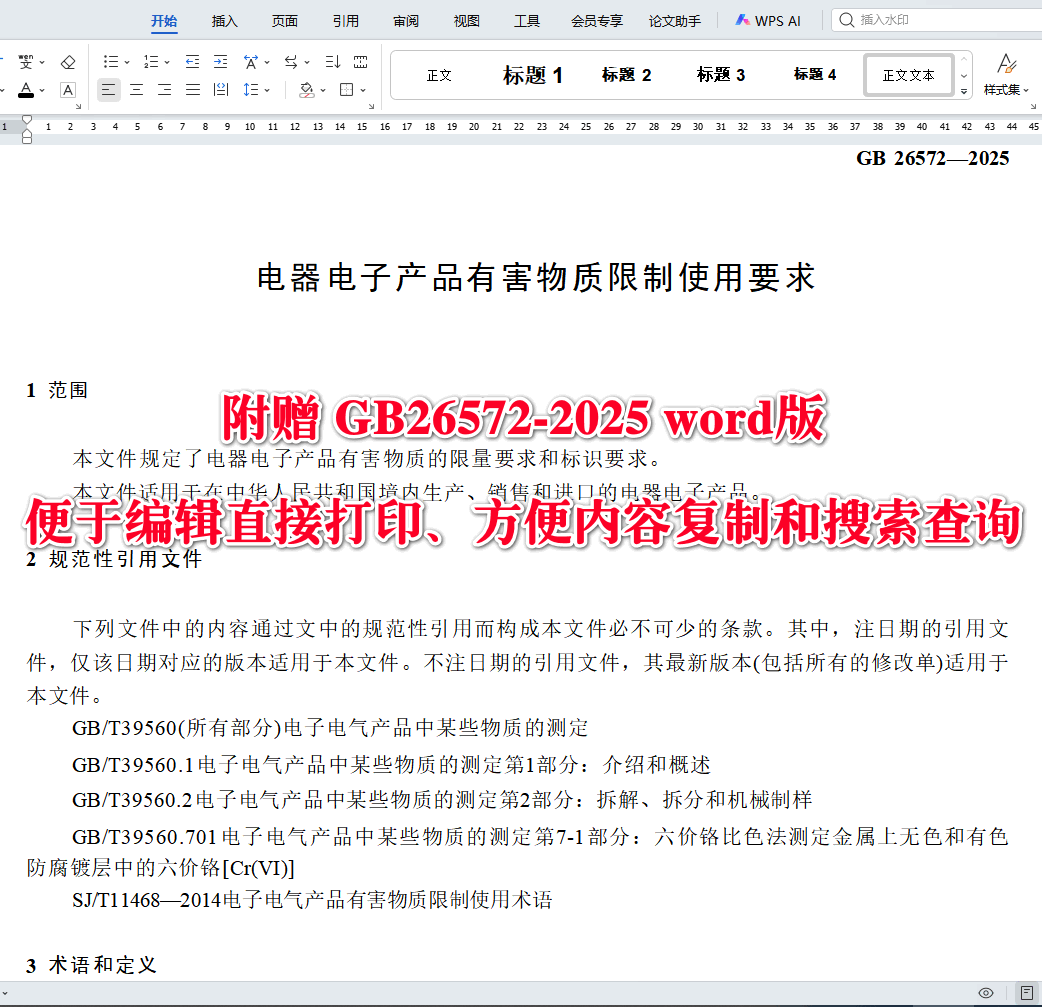
Task: Click the header text GB 26572—2025
Action: pyautogui.click(x=932, y=158)
